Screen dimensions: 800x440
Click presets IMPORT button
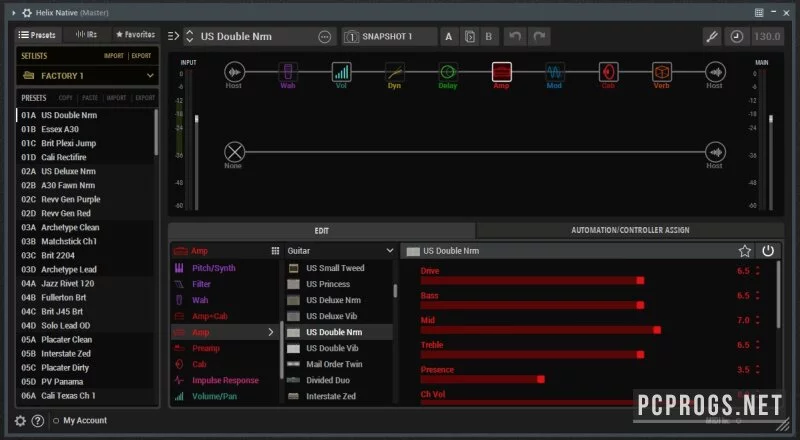pos(116,97)
